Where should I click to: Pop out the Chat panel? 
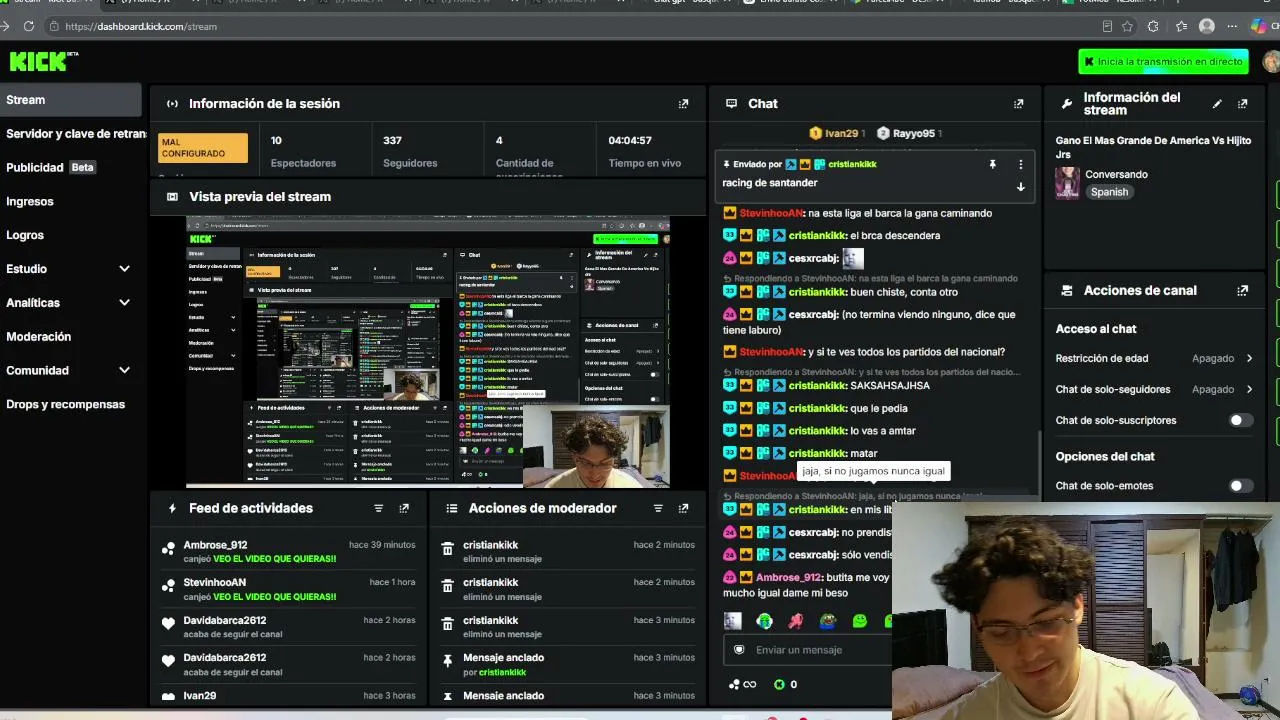pyautogui.click(x=1019, y=104)
